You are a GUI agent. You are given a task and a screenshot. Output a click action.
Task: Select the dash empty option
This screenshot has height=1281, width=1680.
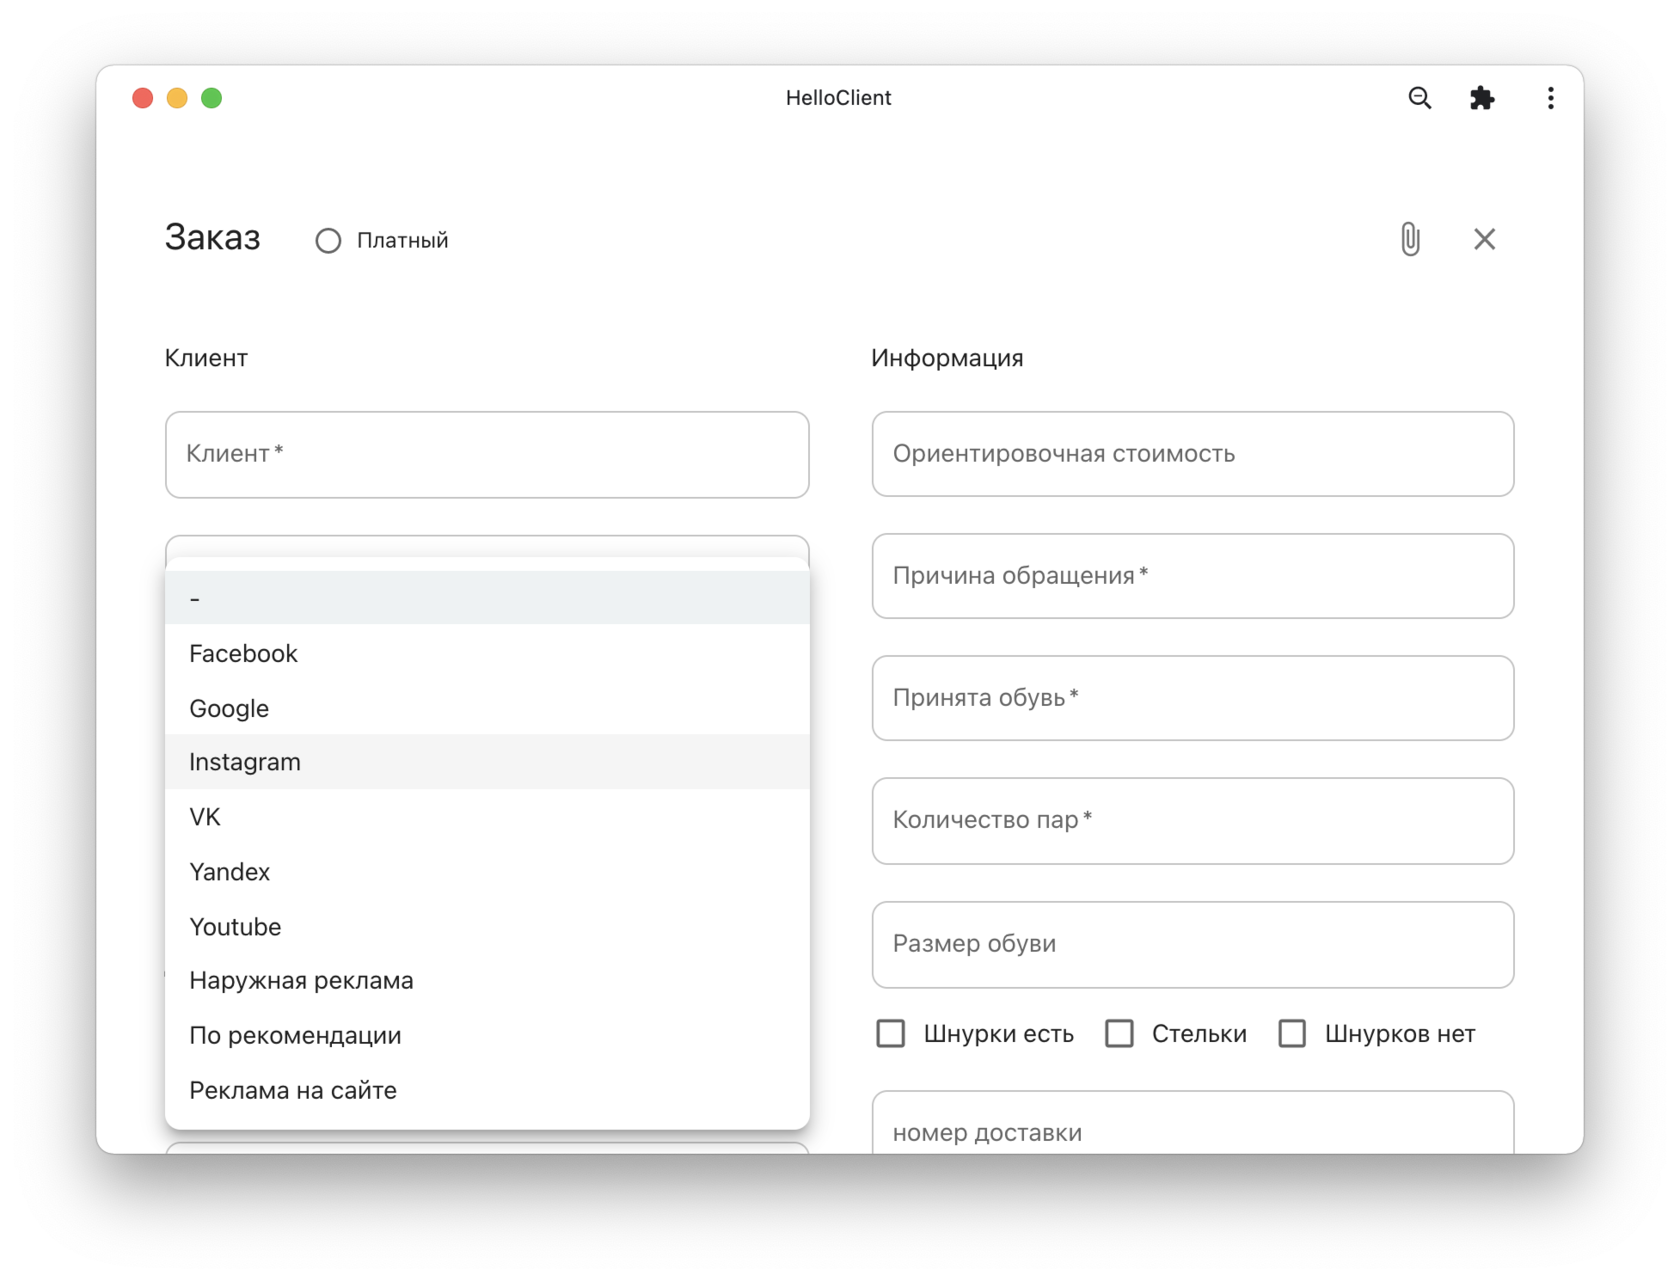(x=487, y=598)
